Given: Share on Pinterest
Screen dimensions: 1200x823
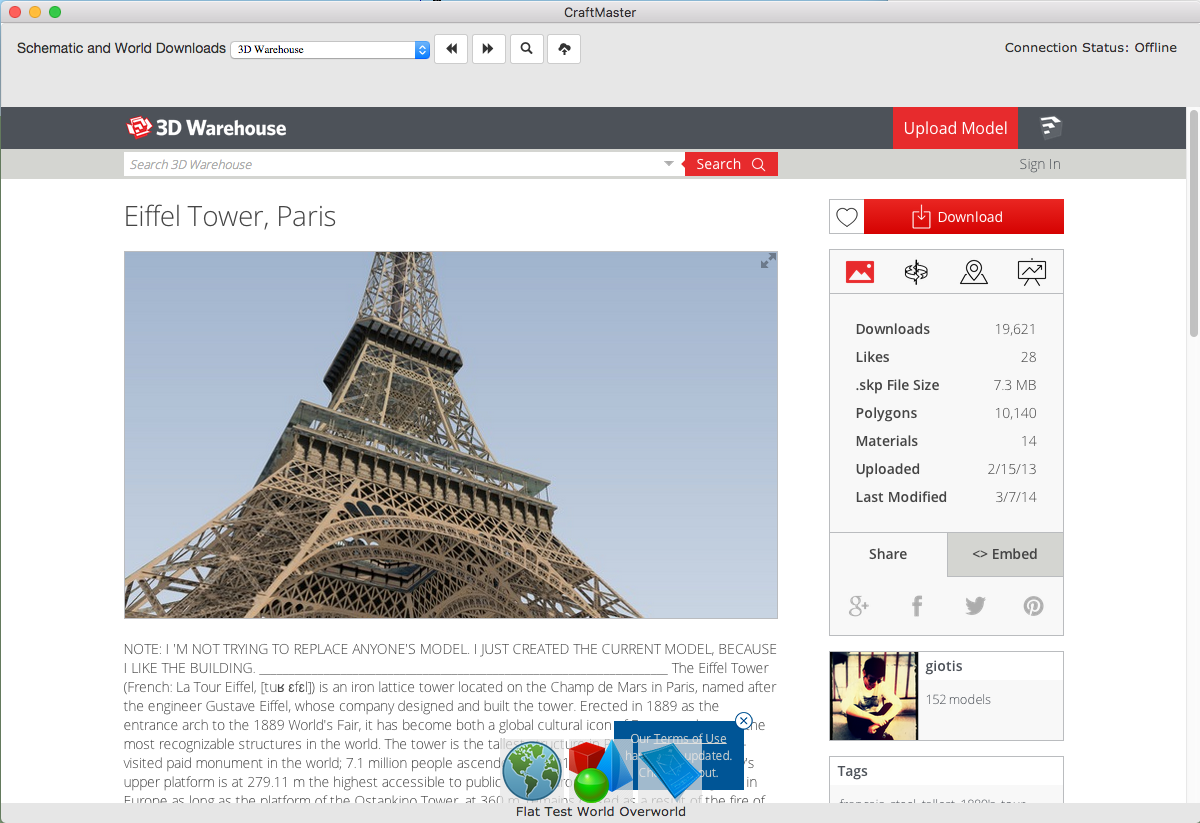Looking at the screenshot, I should (1033, 605).
